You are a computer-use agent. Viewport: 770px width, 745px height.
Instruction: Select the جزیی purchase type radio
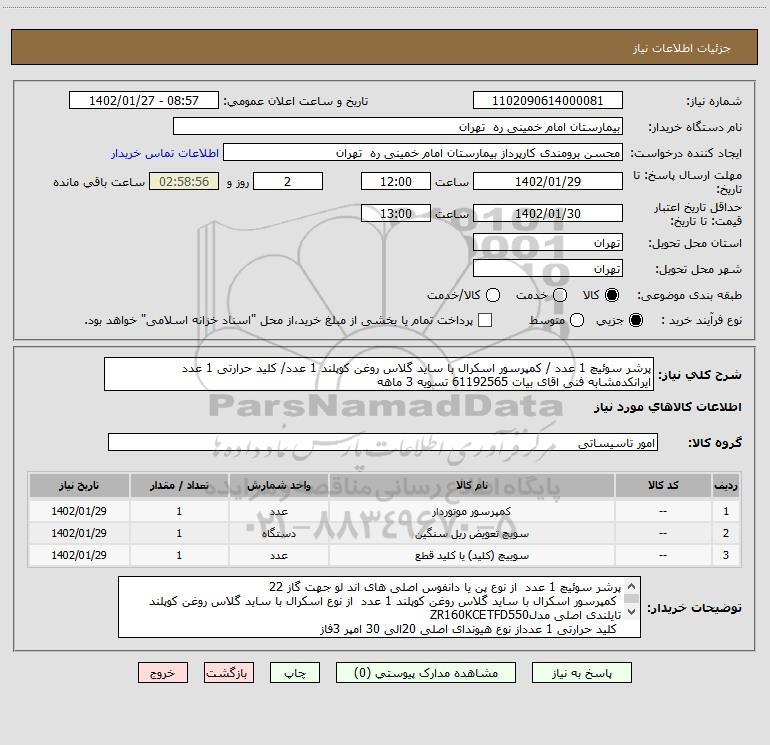coord(635,320)
